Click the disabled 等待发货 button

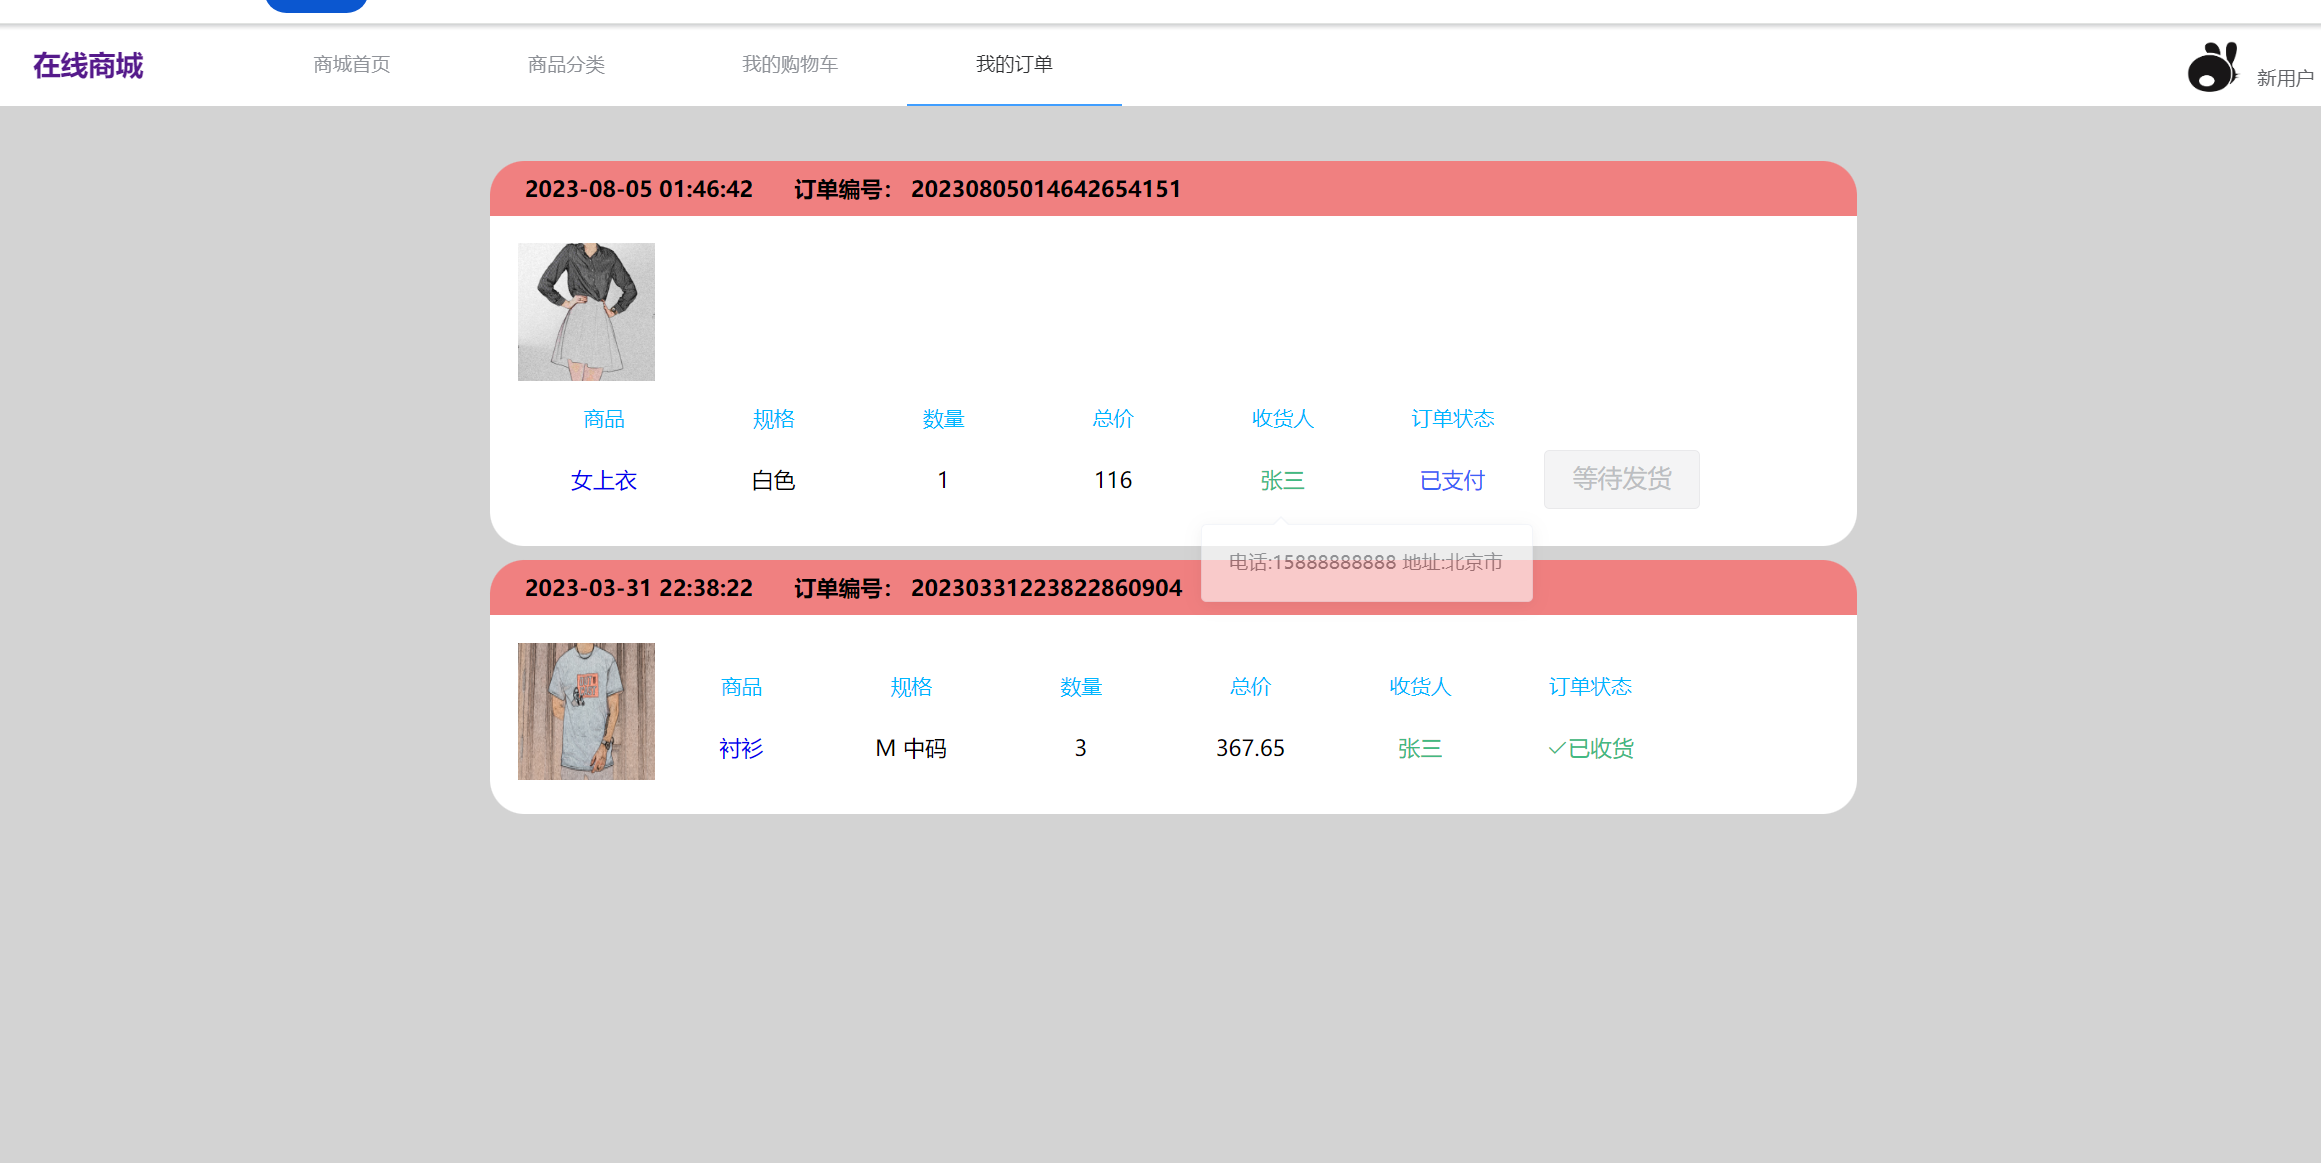click(x=1621, y=479)
